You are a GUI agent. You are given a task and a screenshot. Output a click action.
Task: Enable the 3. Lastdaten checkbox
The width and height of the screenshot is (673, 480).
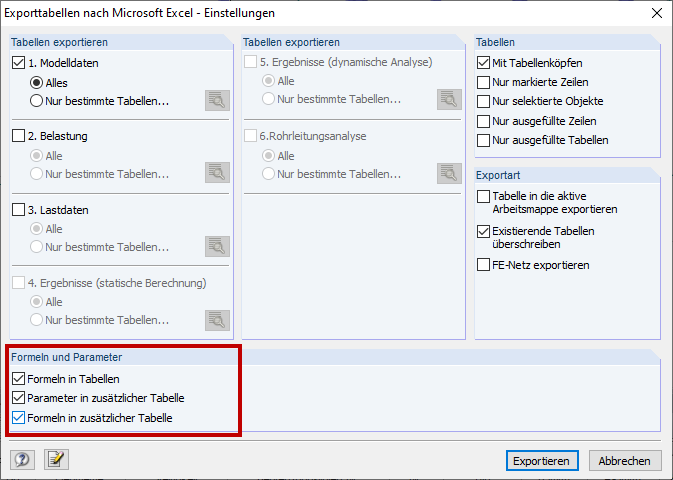click(19, 210)
